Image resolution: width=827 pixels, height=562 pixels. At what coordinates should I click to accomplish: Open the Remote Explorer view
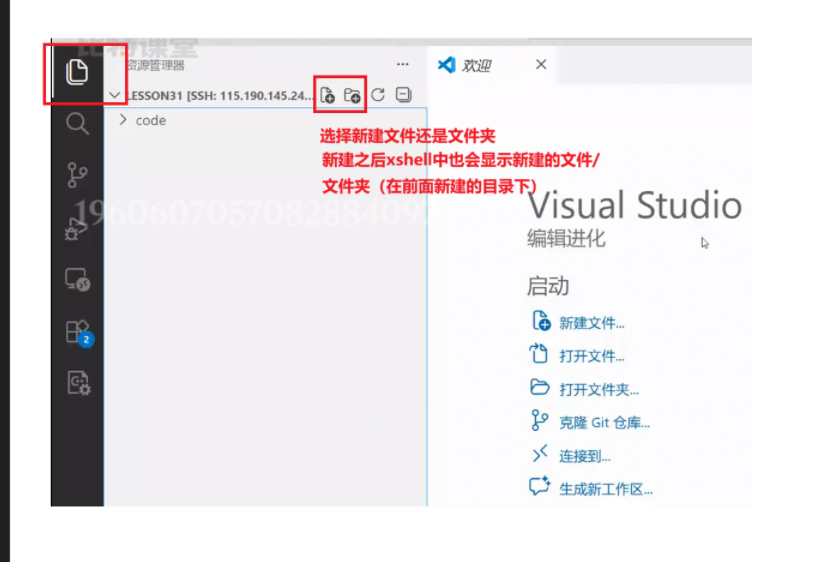point(77,279)
